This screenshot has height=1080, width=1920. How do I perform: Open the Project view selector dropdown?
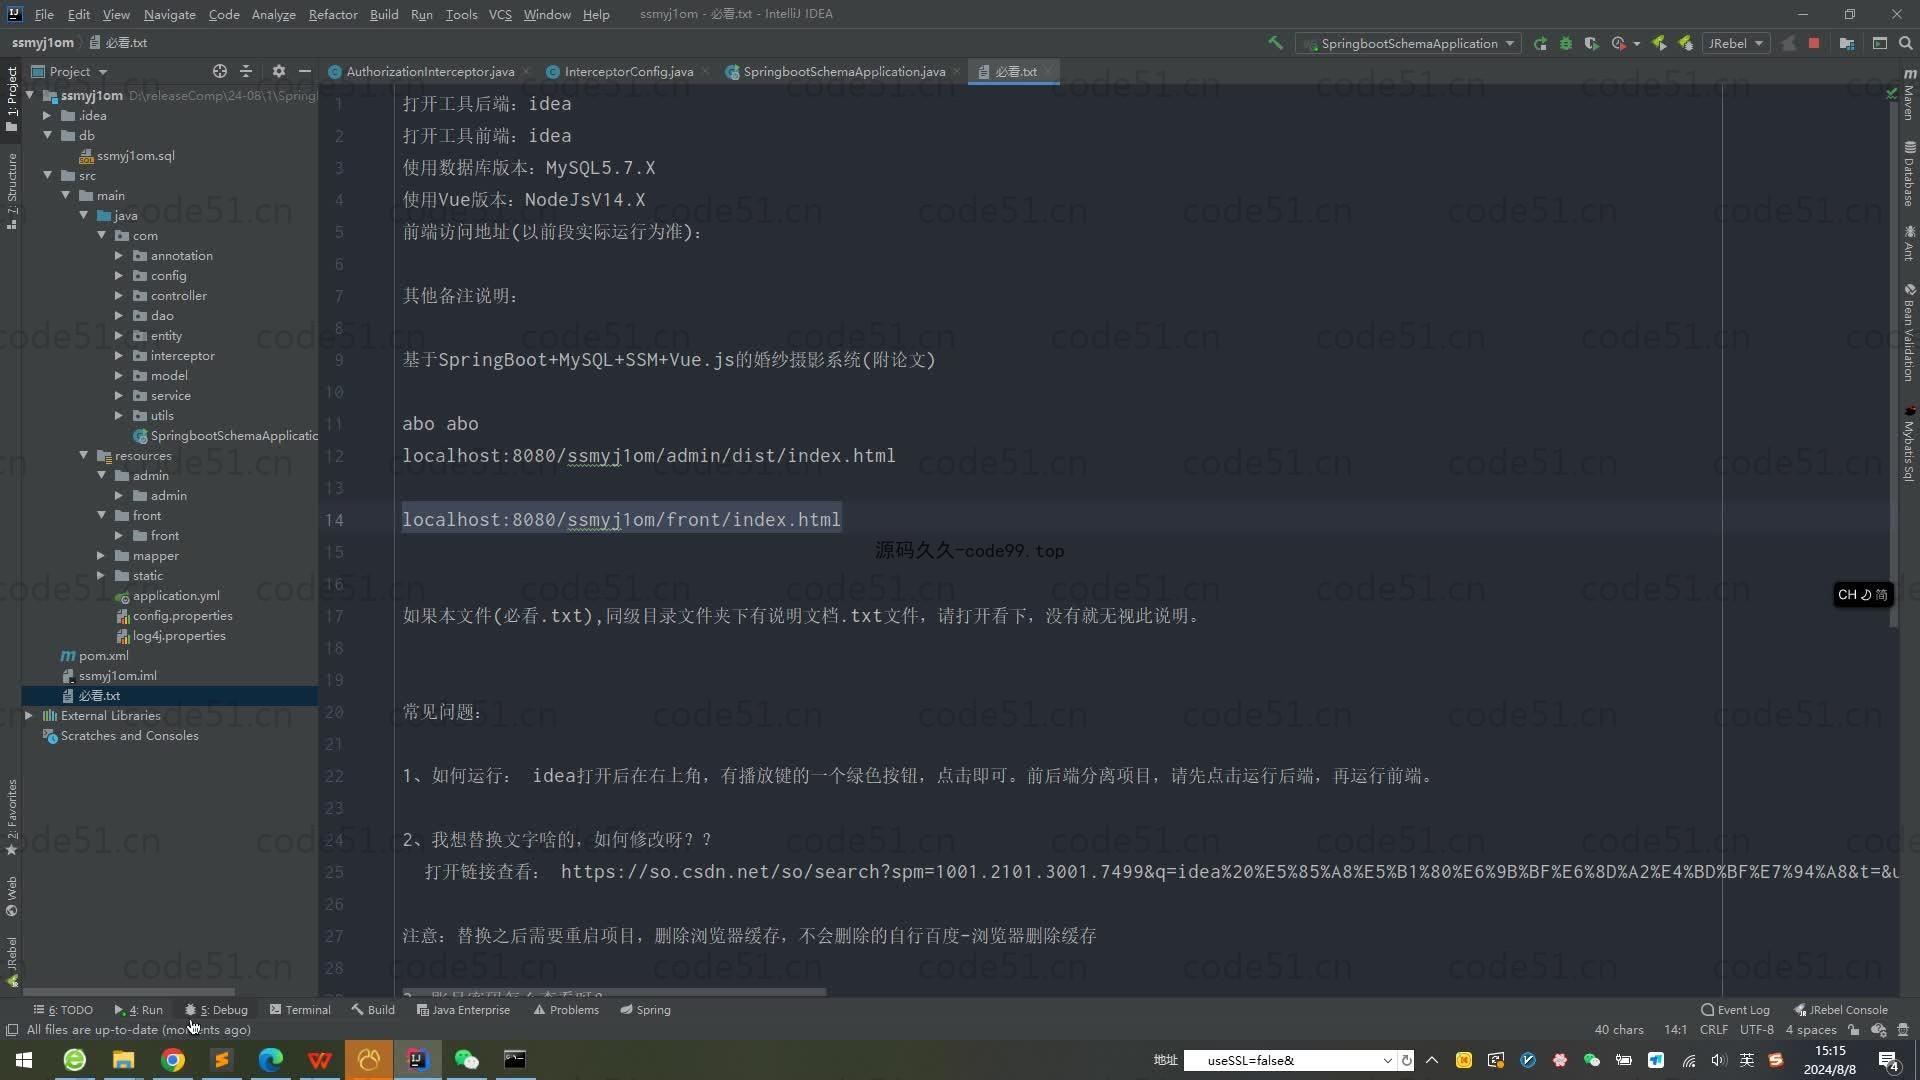(x=69, y=71)
